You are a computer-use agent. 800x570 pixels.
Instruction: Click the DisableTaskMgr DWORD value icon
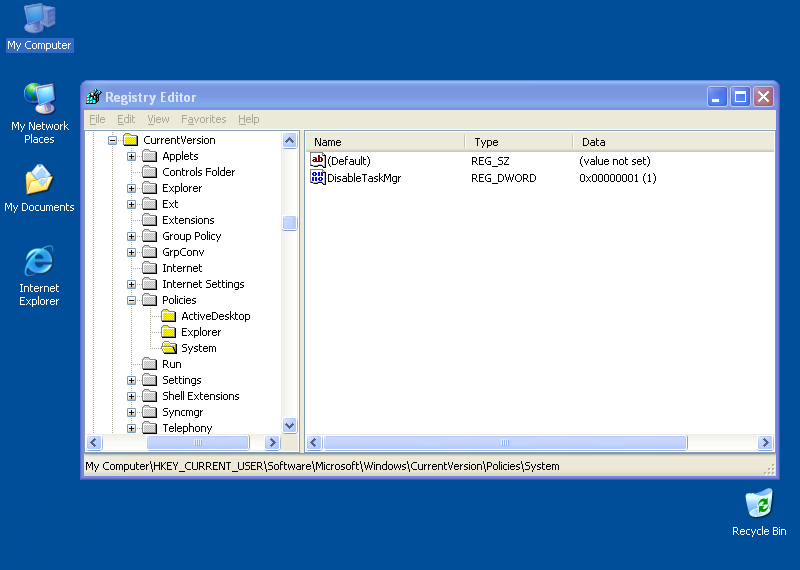(x=318, y=178)
